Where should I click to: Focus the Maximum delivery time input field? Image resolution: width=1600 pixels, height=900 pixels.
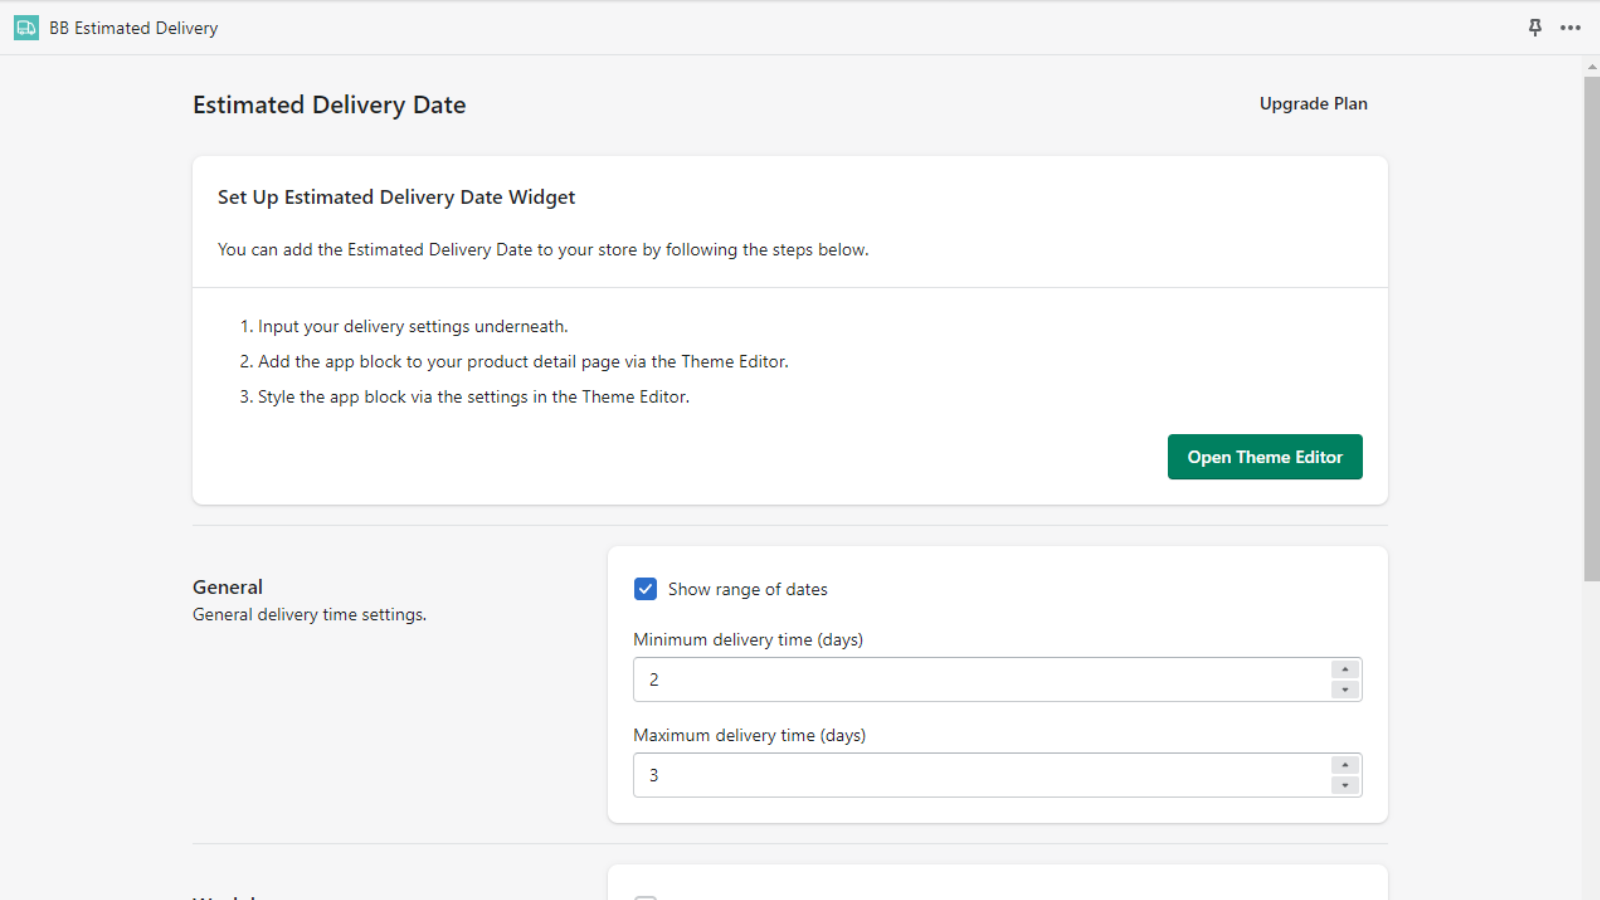(x=980, y=776)
